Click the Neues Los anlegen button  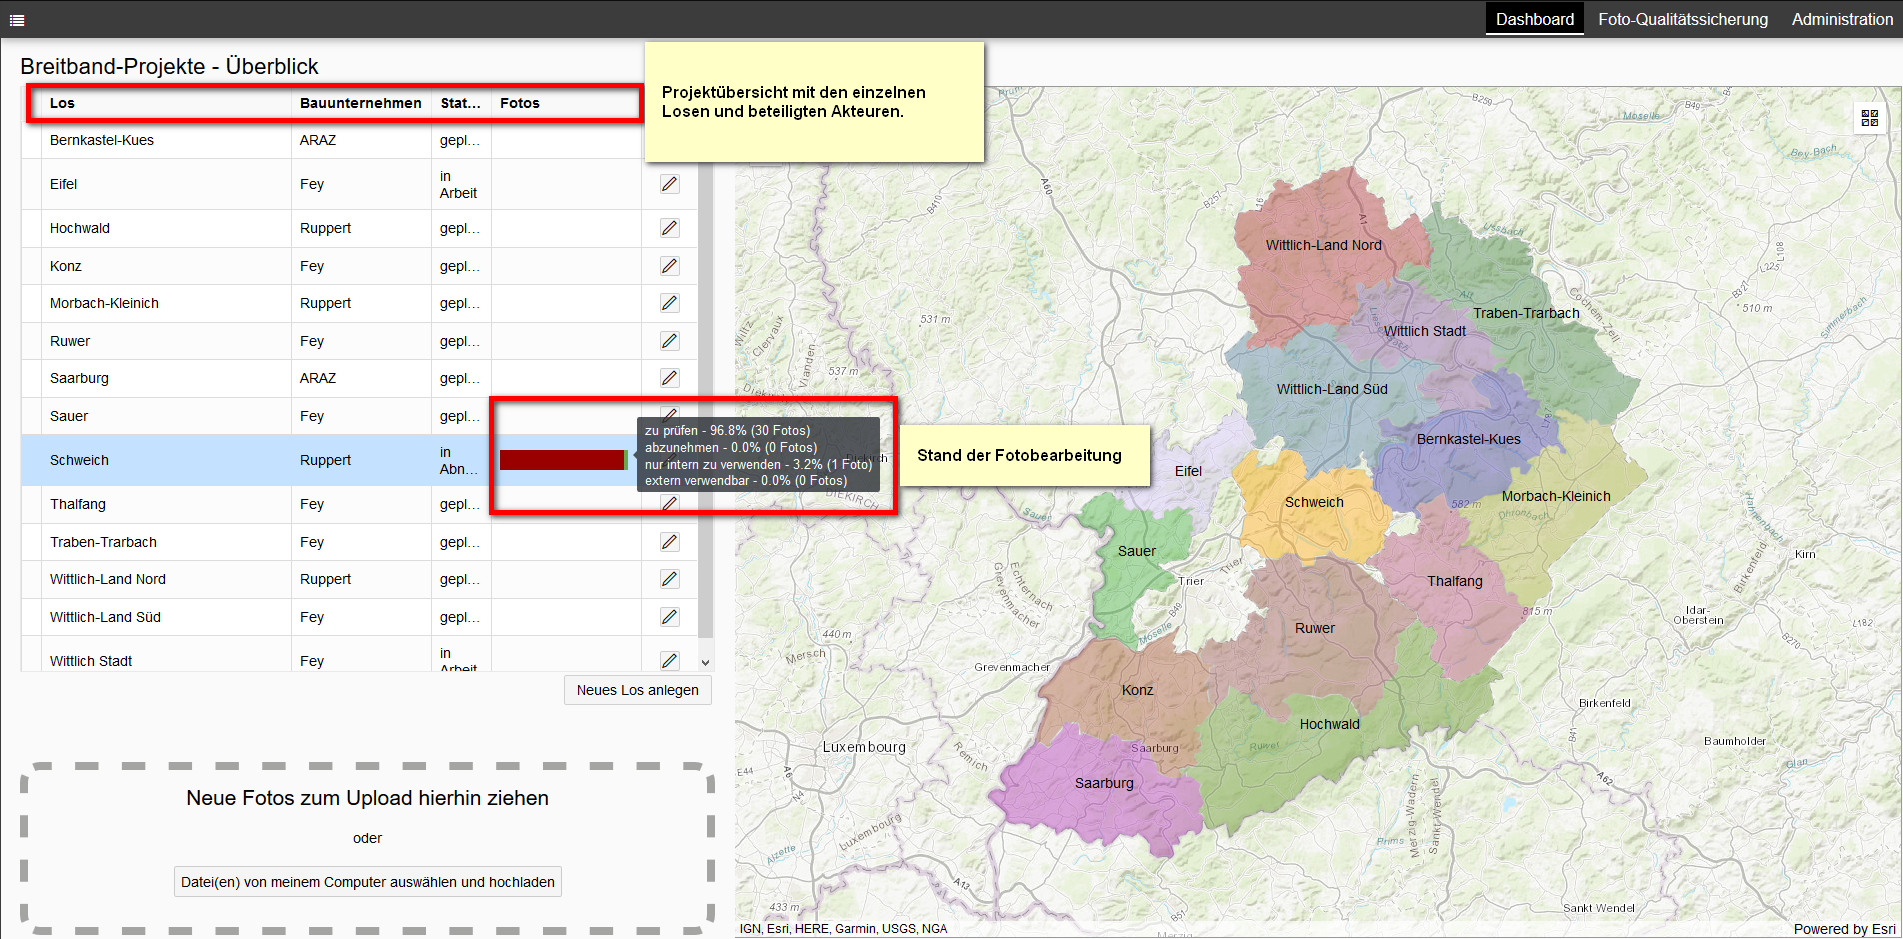pos(638,690)
